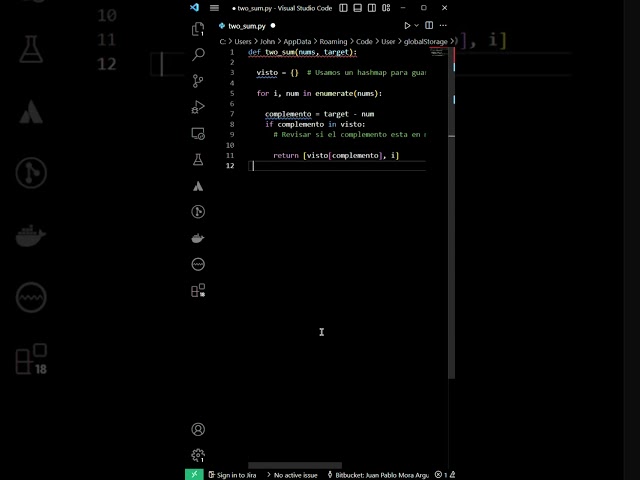
Task: Open the Extensions view with badge
Action: coord(198,291)
